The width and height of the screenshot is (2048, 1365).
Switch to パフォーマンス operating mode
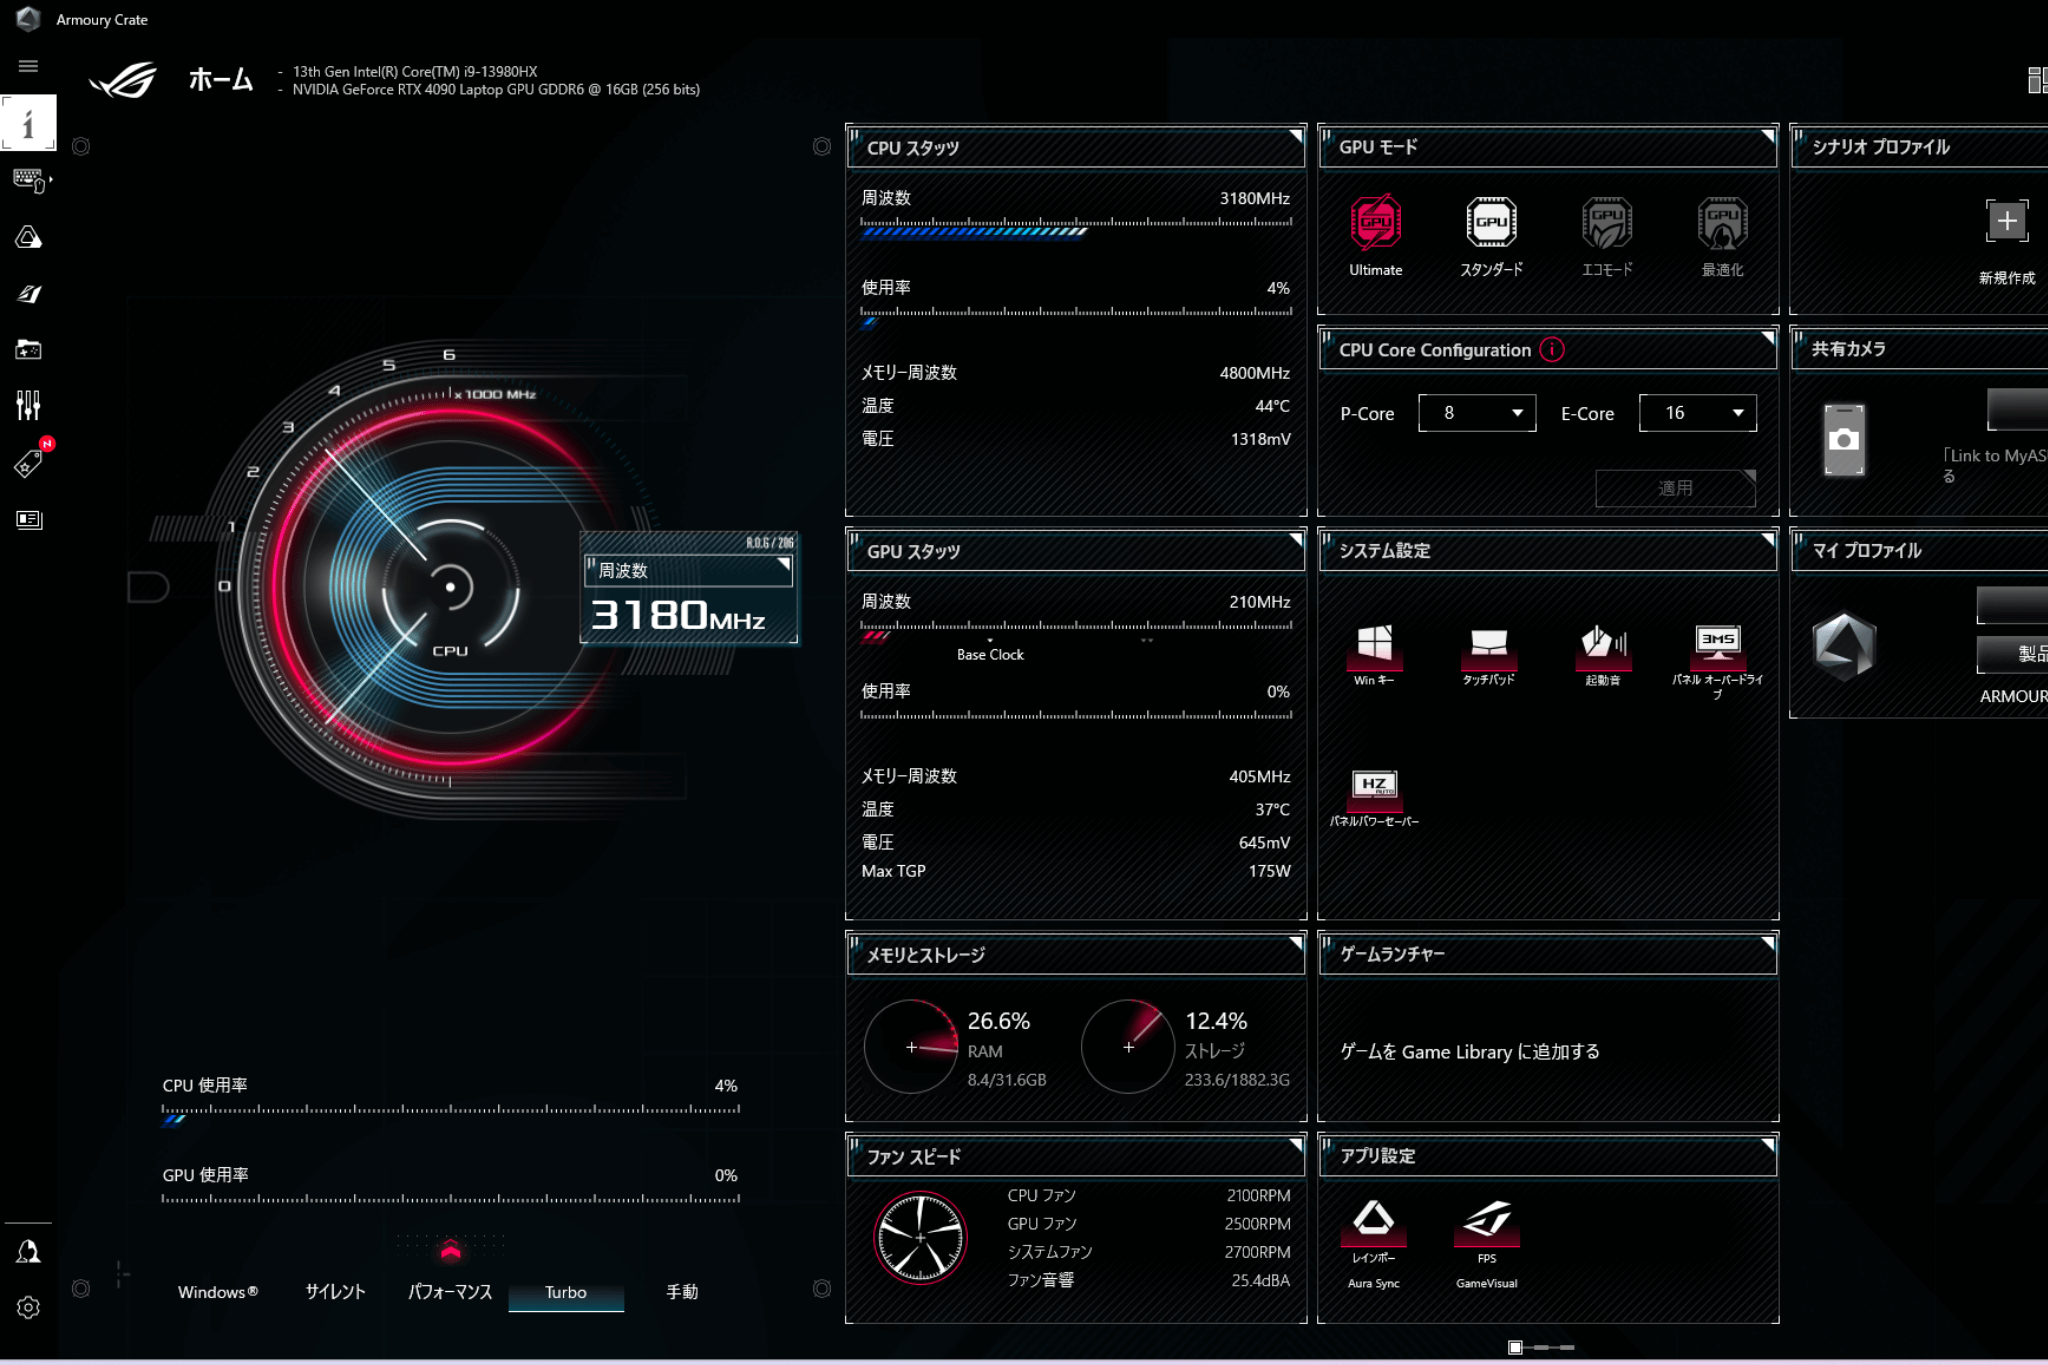[450, 1292]
